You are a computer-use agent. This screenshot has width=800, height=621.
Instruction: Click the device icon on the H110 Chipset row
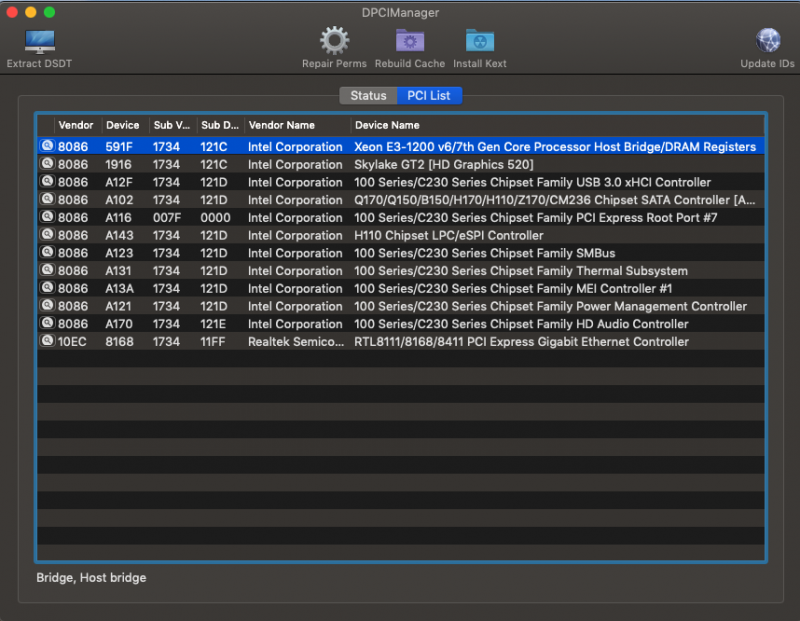(x=47, y=235)
